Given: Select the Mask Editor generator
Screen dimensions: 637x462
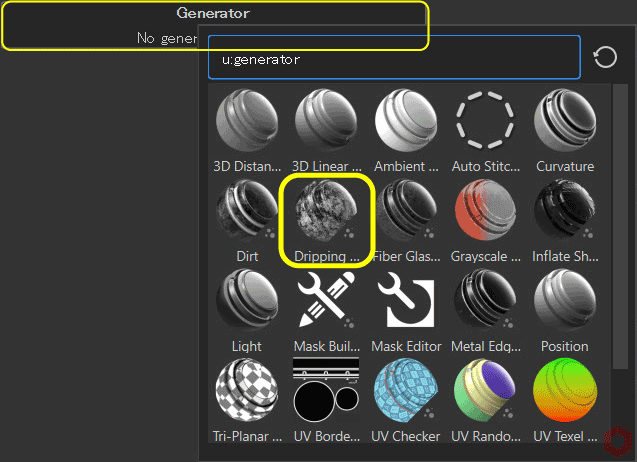Looking at the screenshot, I should point(406,311).
